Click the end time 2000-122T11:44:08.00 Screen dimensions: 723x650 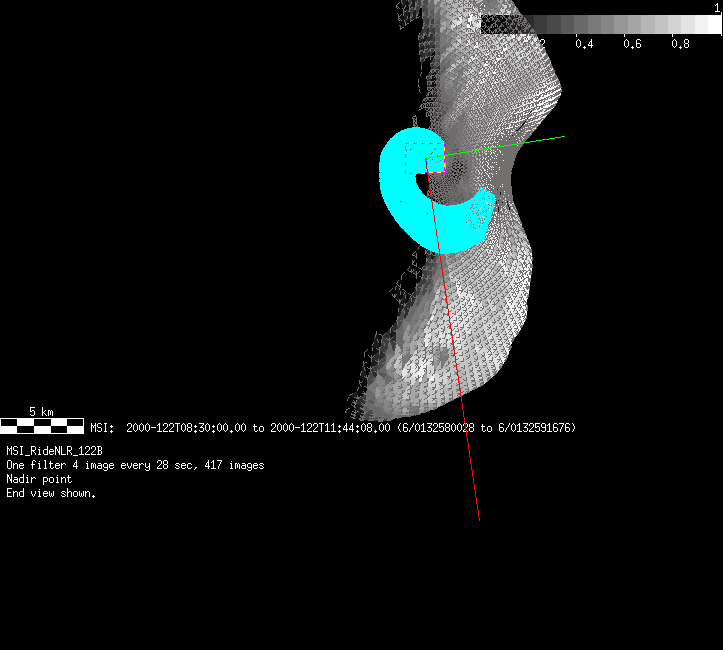(330, 428)
